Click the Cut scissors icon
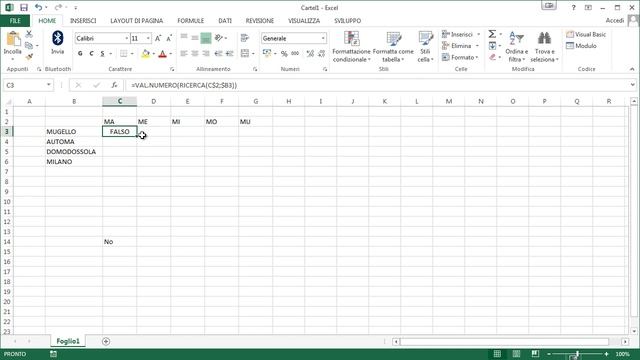Screen dimensions: 640x360 (29, 34)
